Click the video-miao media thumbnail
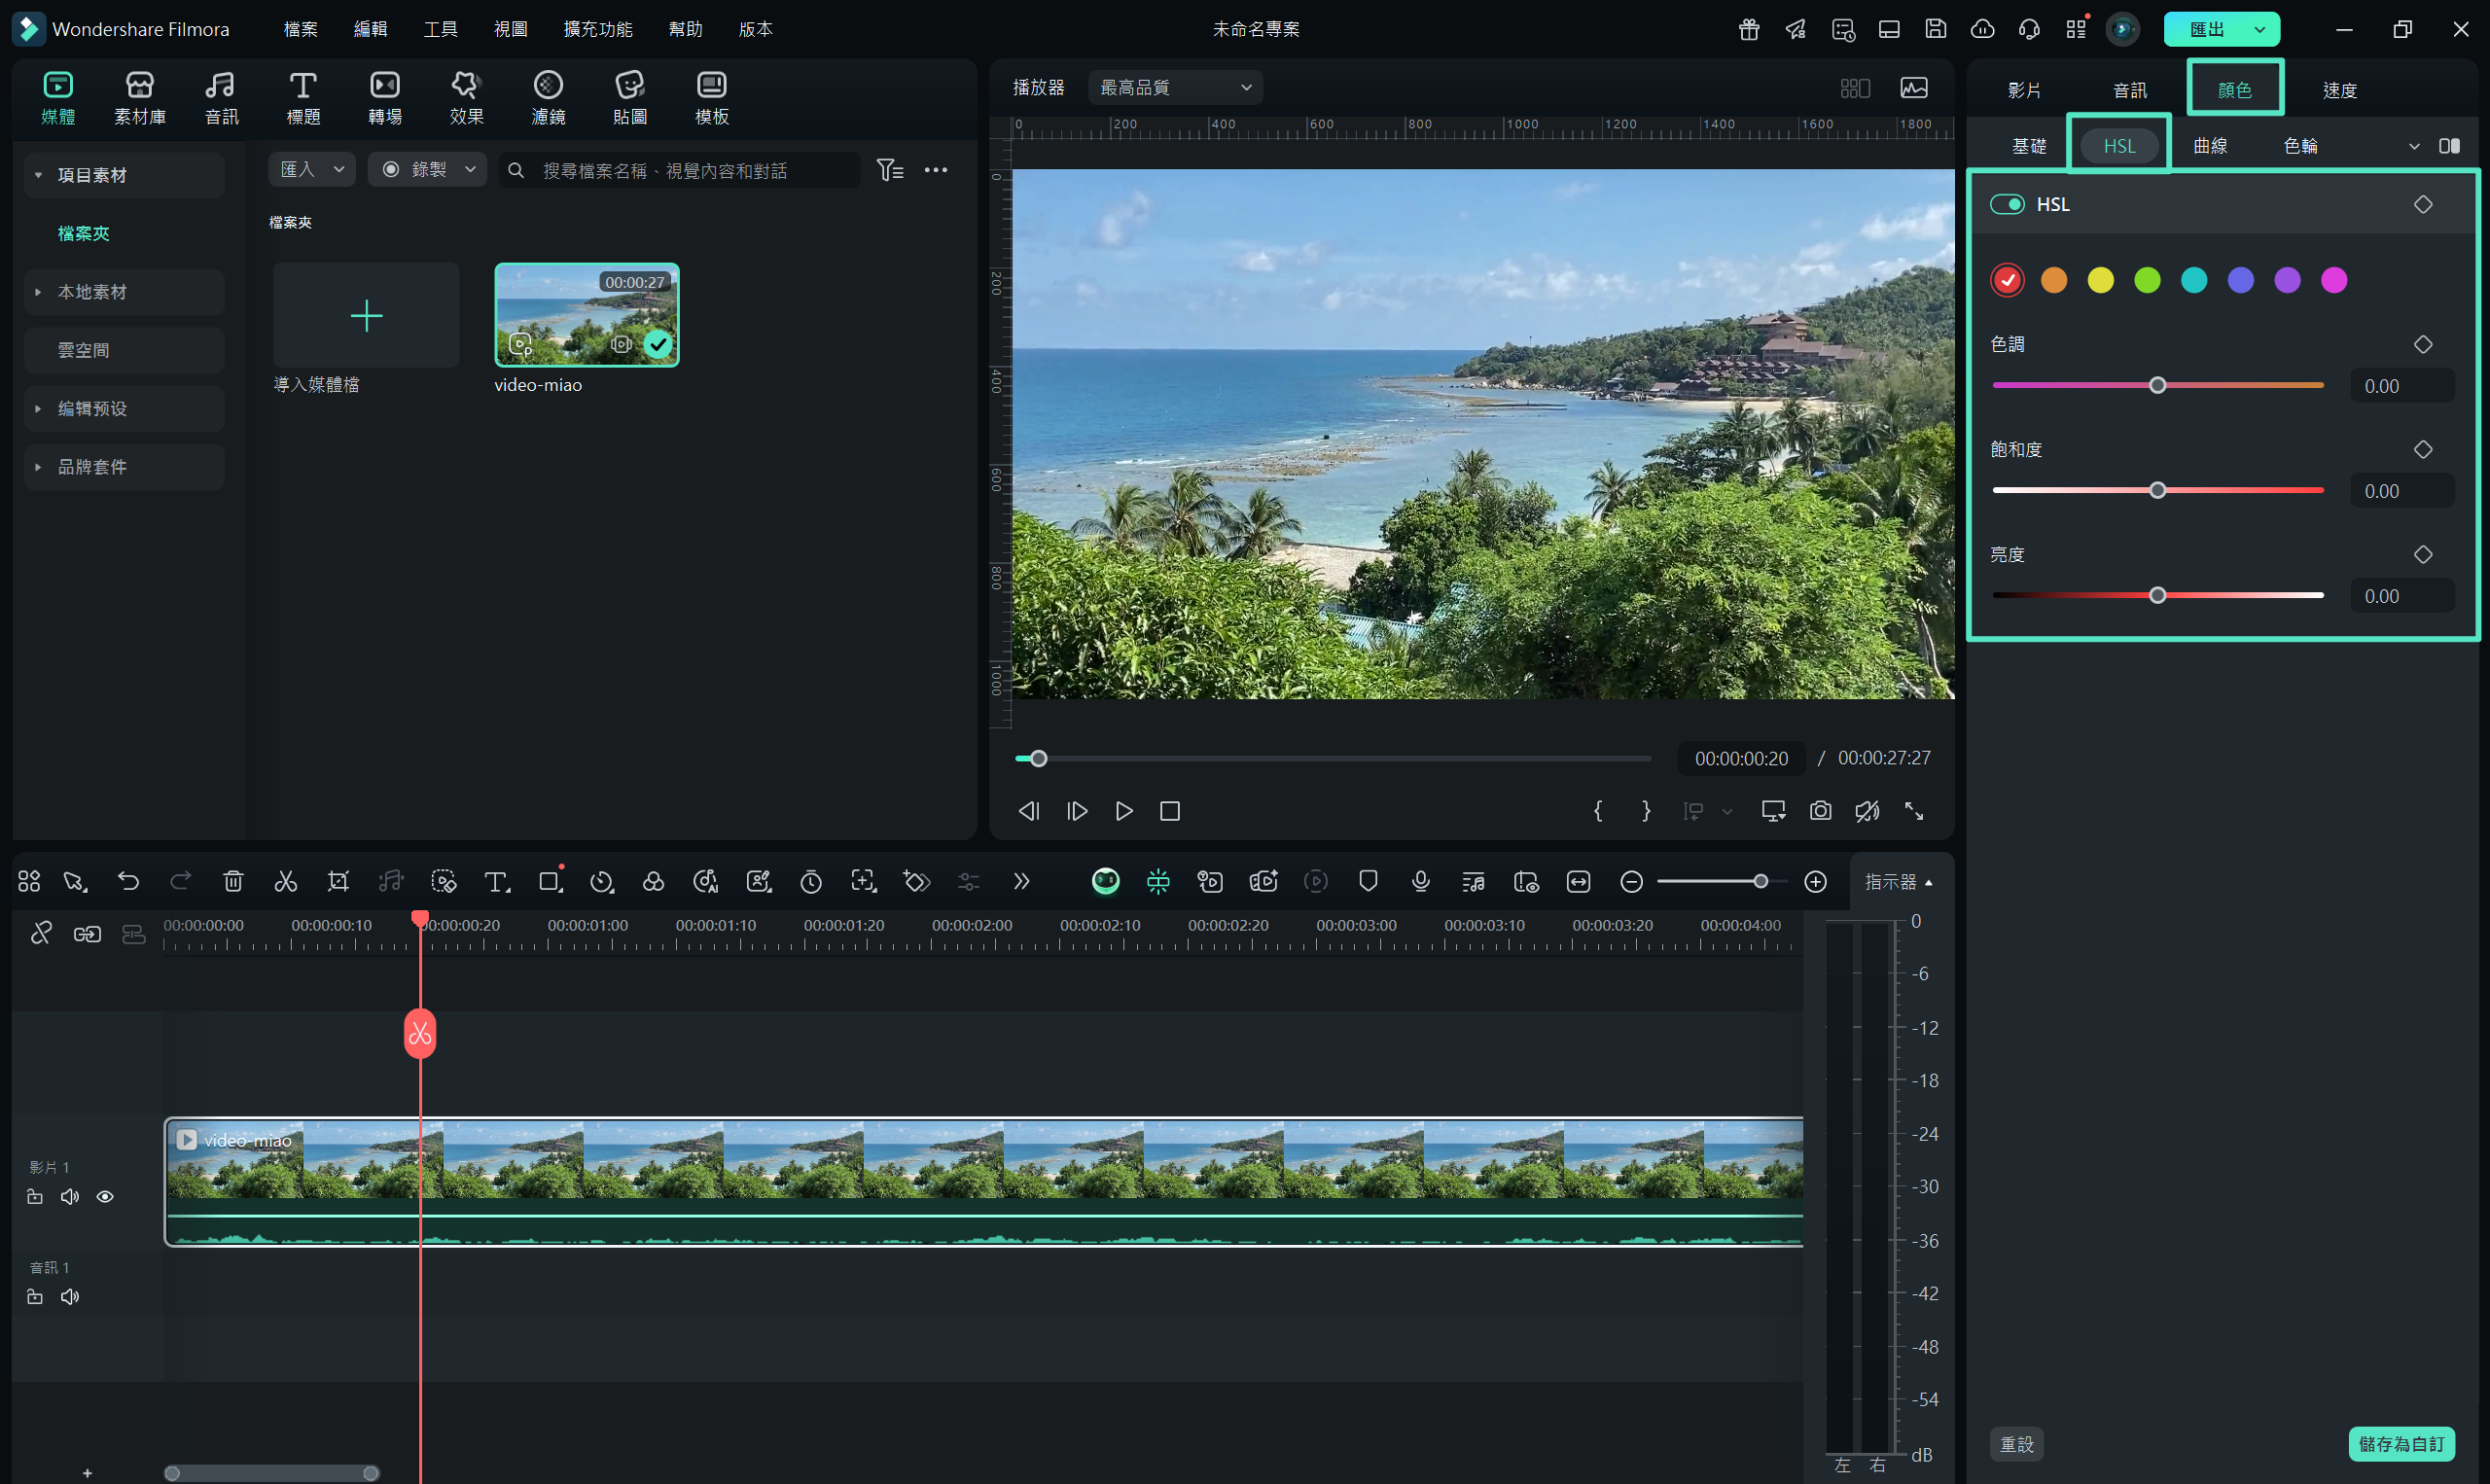Image resolution: width=2490 pixels, height=1484 pixels. pyautogui.click(x=587, y=315)
